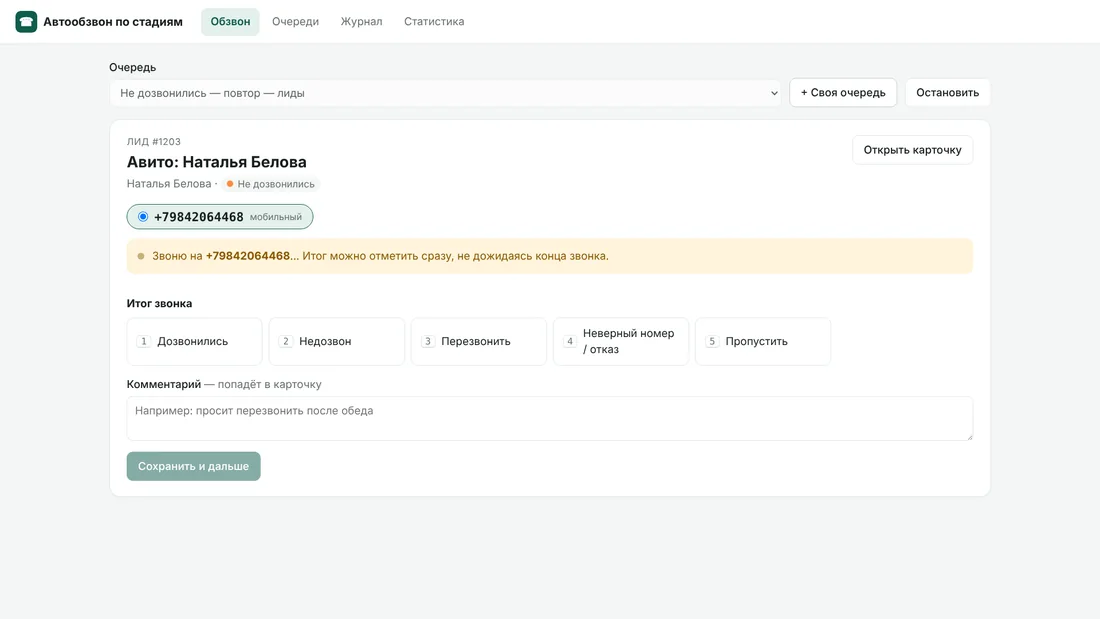1100x619 pixels.
Task: Choose the Недозвон call result
Action: coord(337,342)
